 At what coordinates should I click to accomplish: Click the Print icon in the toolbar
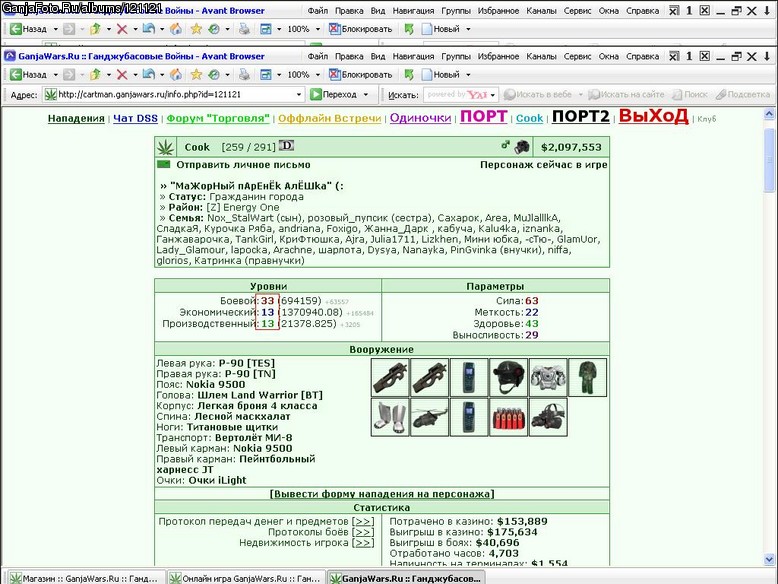click(x=244, y=74)
